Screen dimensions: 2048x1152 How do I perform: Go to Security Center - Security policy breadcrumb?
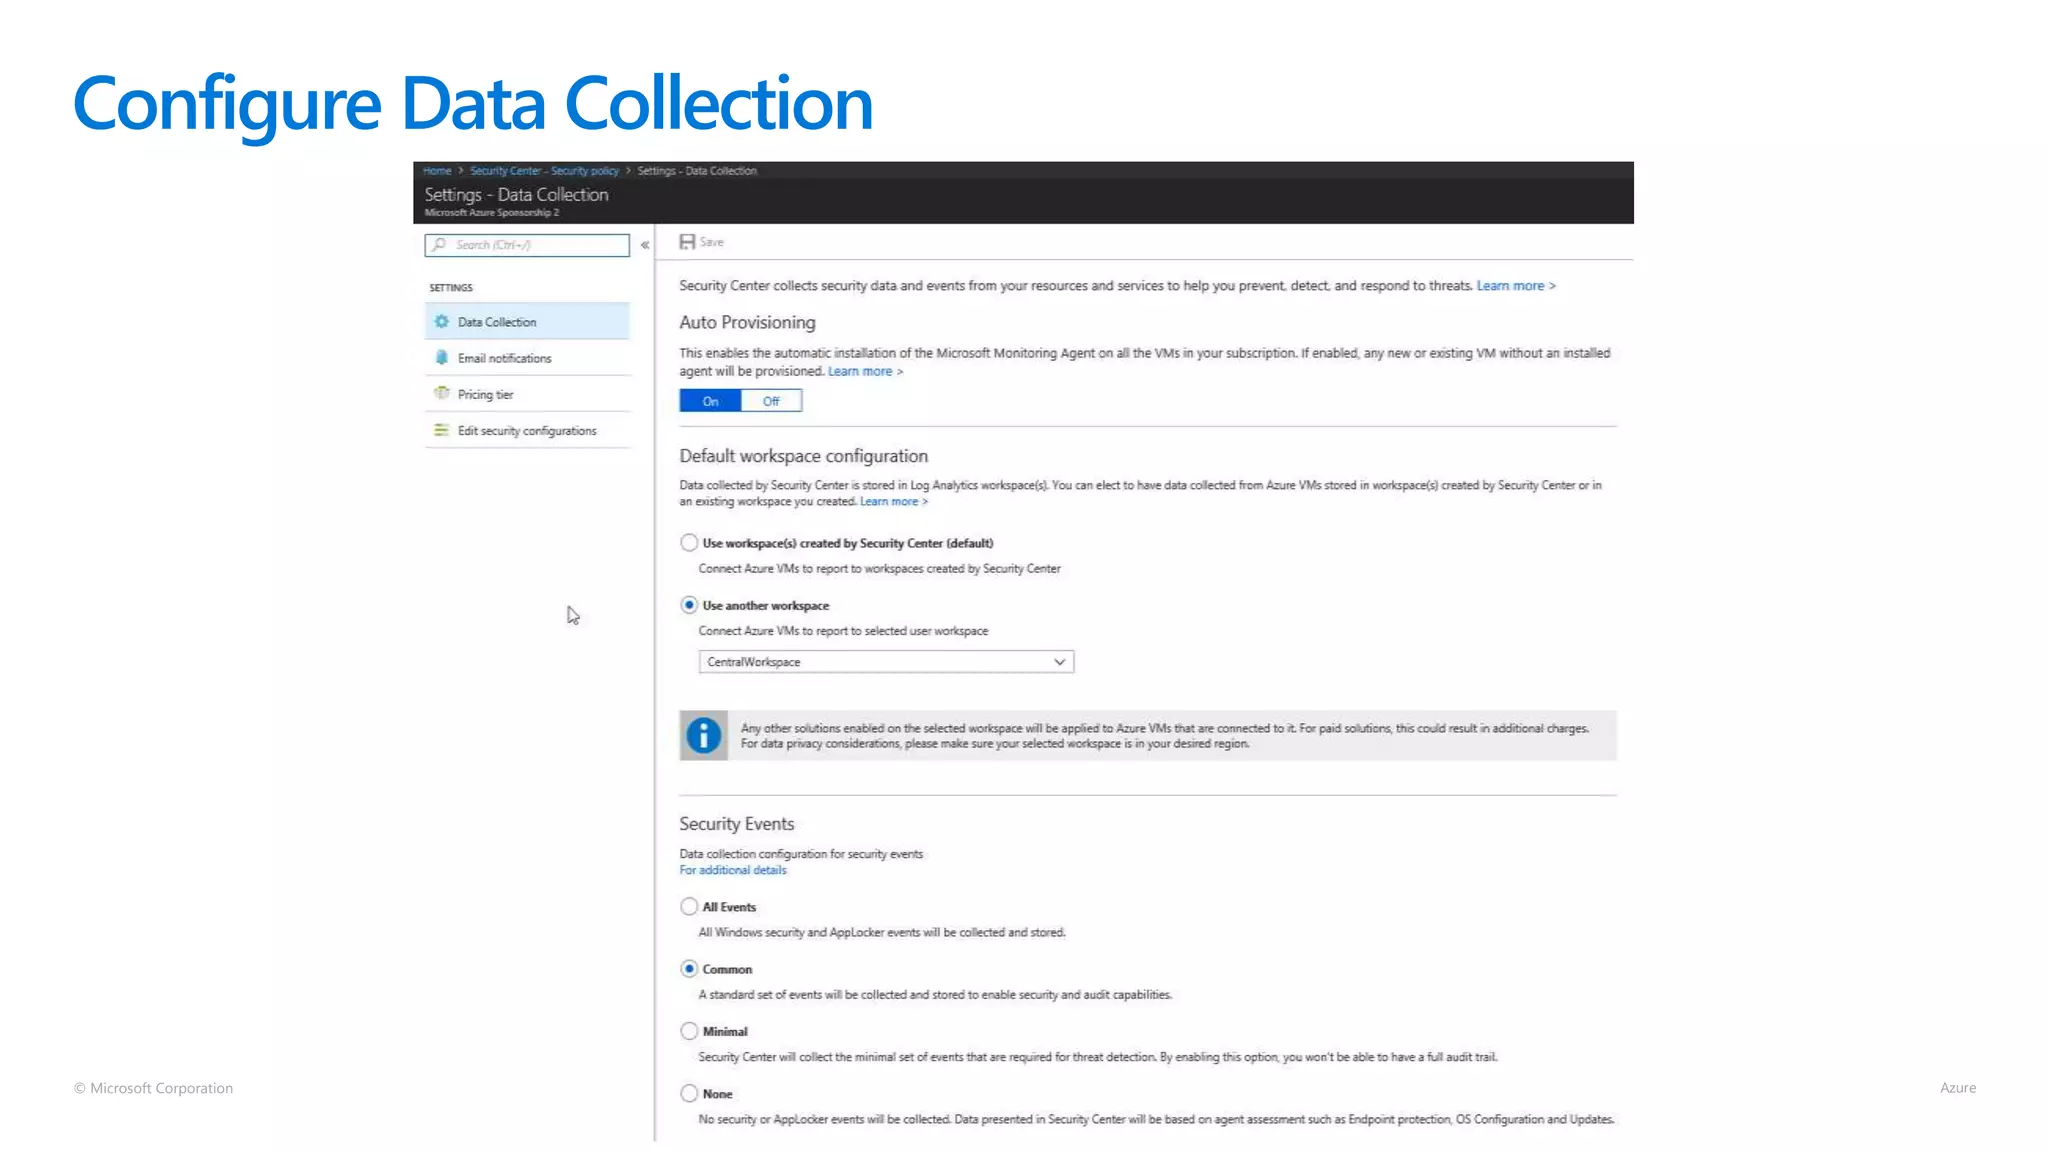pos(544,171)
